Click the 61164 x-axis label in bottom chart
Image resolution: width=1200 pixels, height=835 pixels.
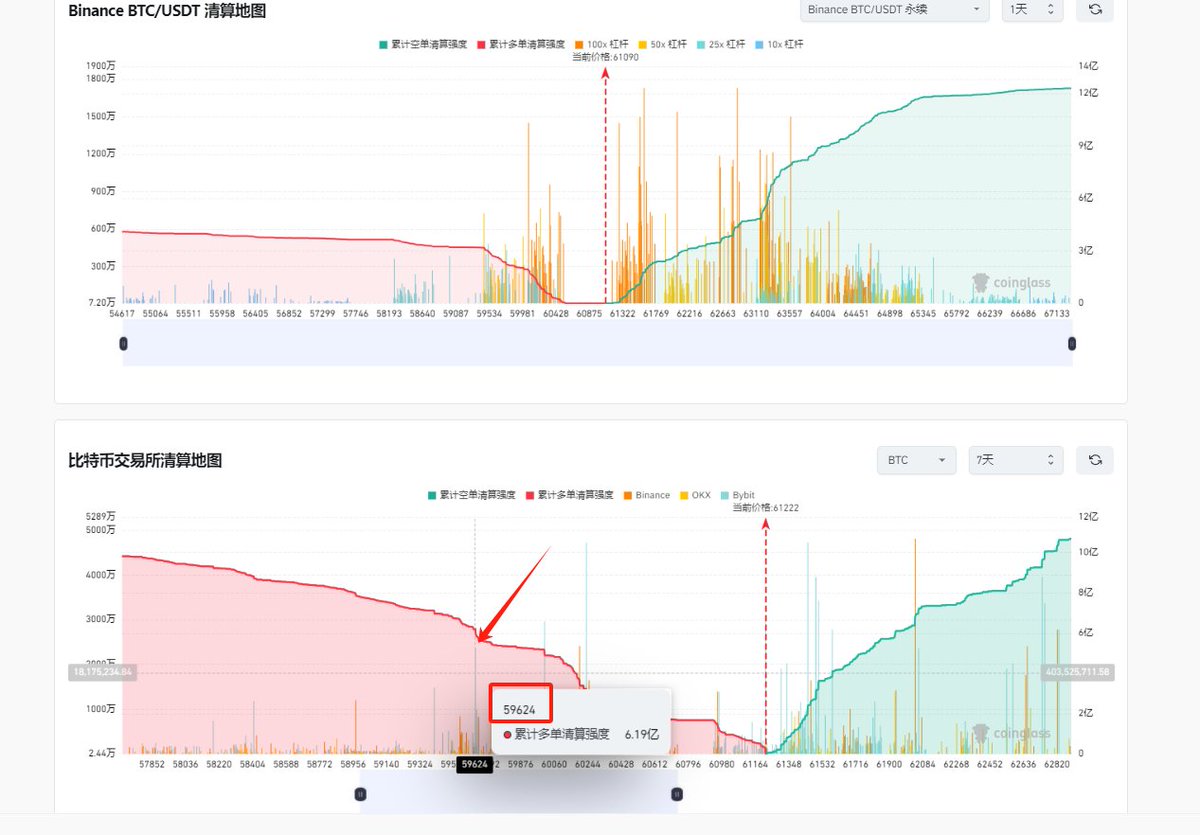pyautogui.click(x=755, y=764)
